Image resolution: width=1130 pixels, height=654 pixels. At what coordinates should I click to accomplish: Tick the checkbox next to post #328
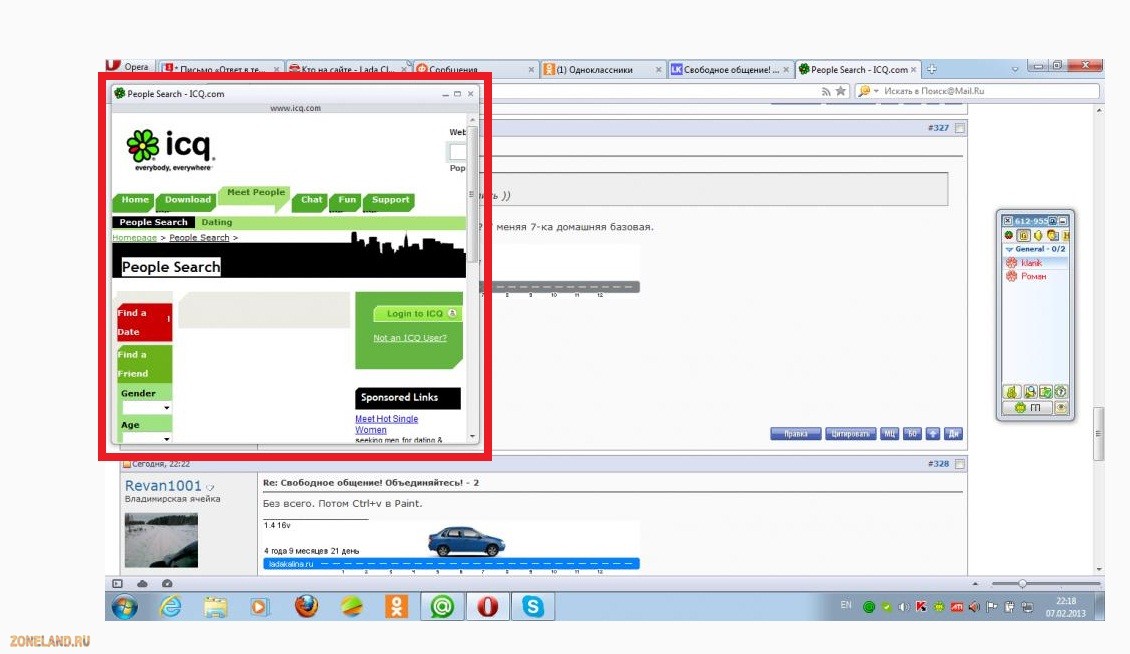click(x=959, y=464)
